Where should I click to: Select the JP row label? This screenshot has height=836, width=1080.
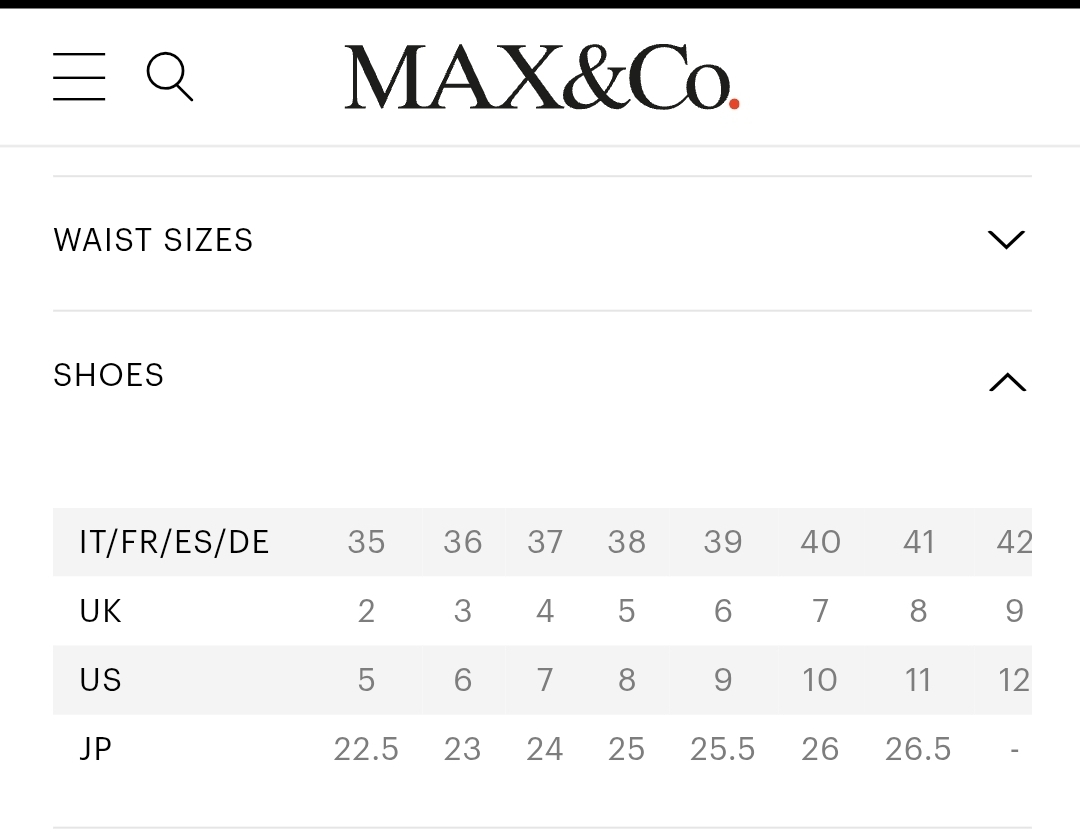pyautogui.click(x=95, y=749)
